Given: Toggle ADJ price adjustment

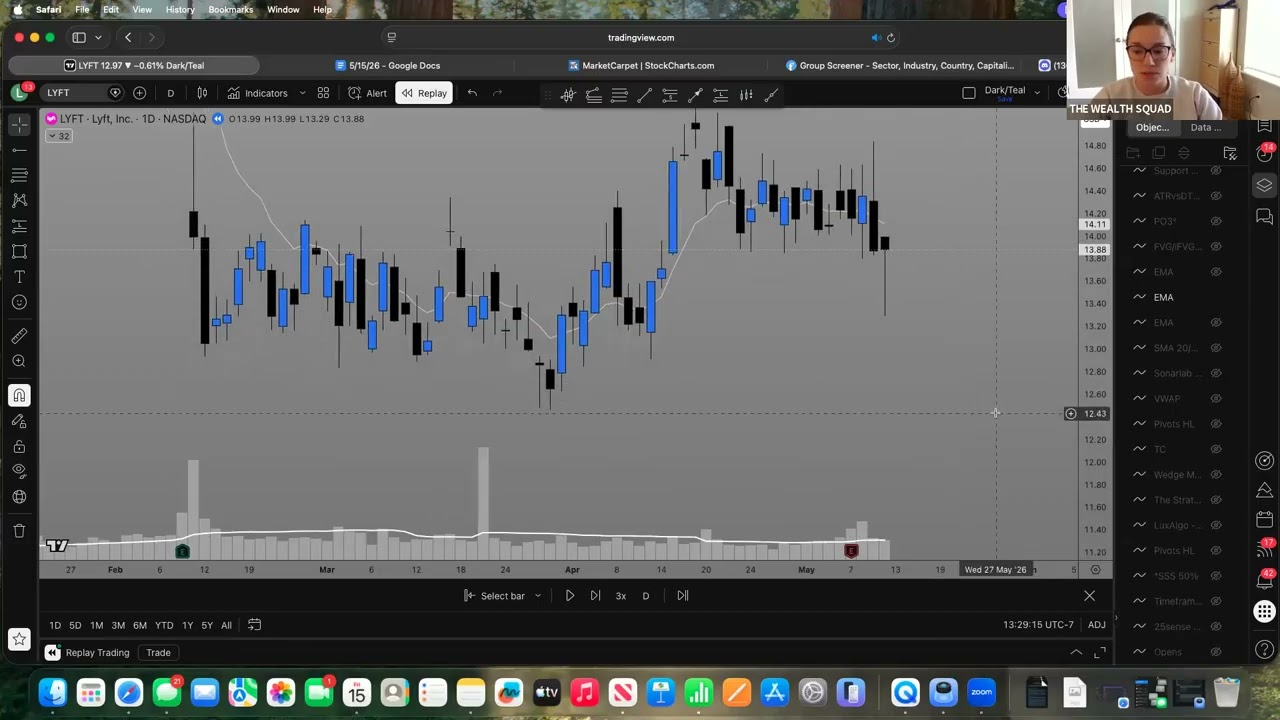Looking at the screenshot, I should tap(1097, 625).
